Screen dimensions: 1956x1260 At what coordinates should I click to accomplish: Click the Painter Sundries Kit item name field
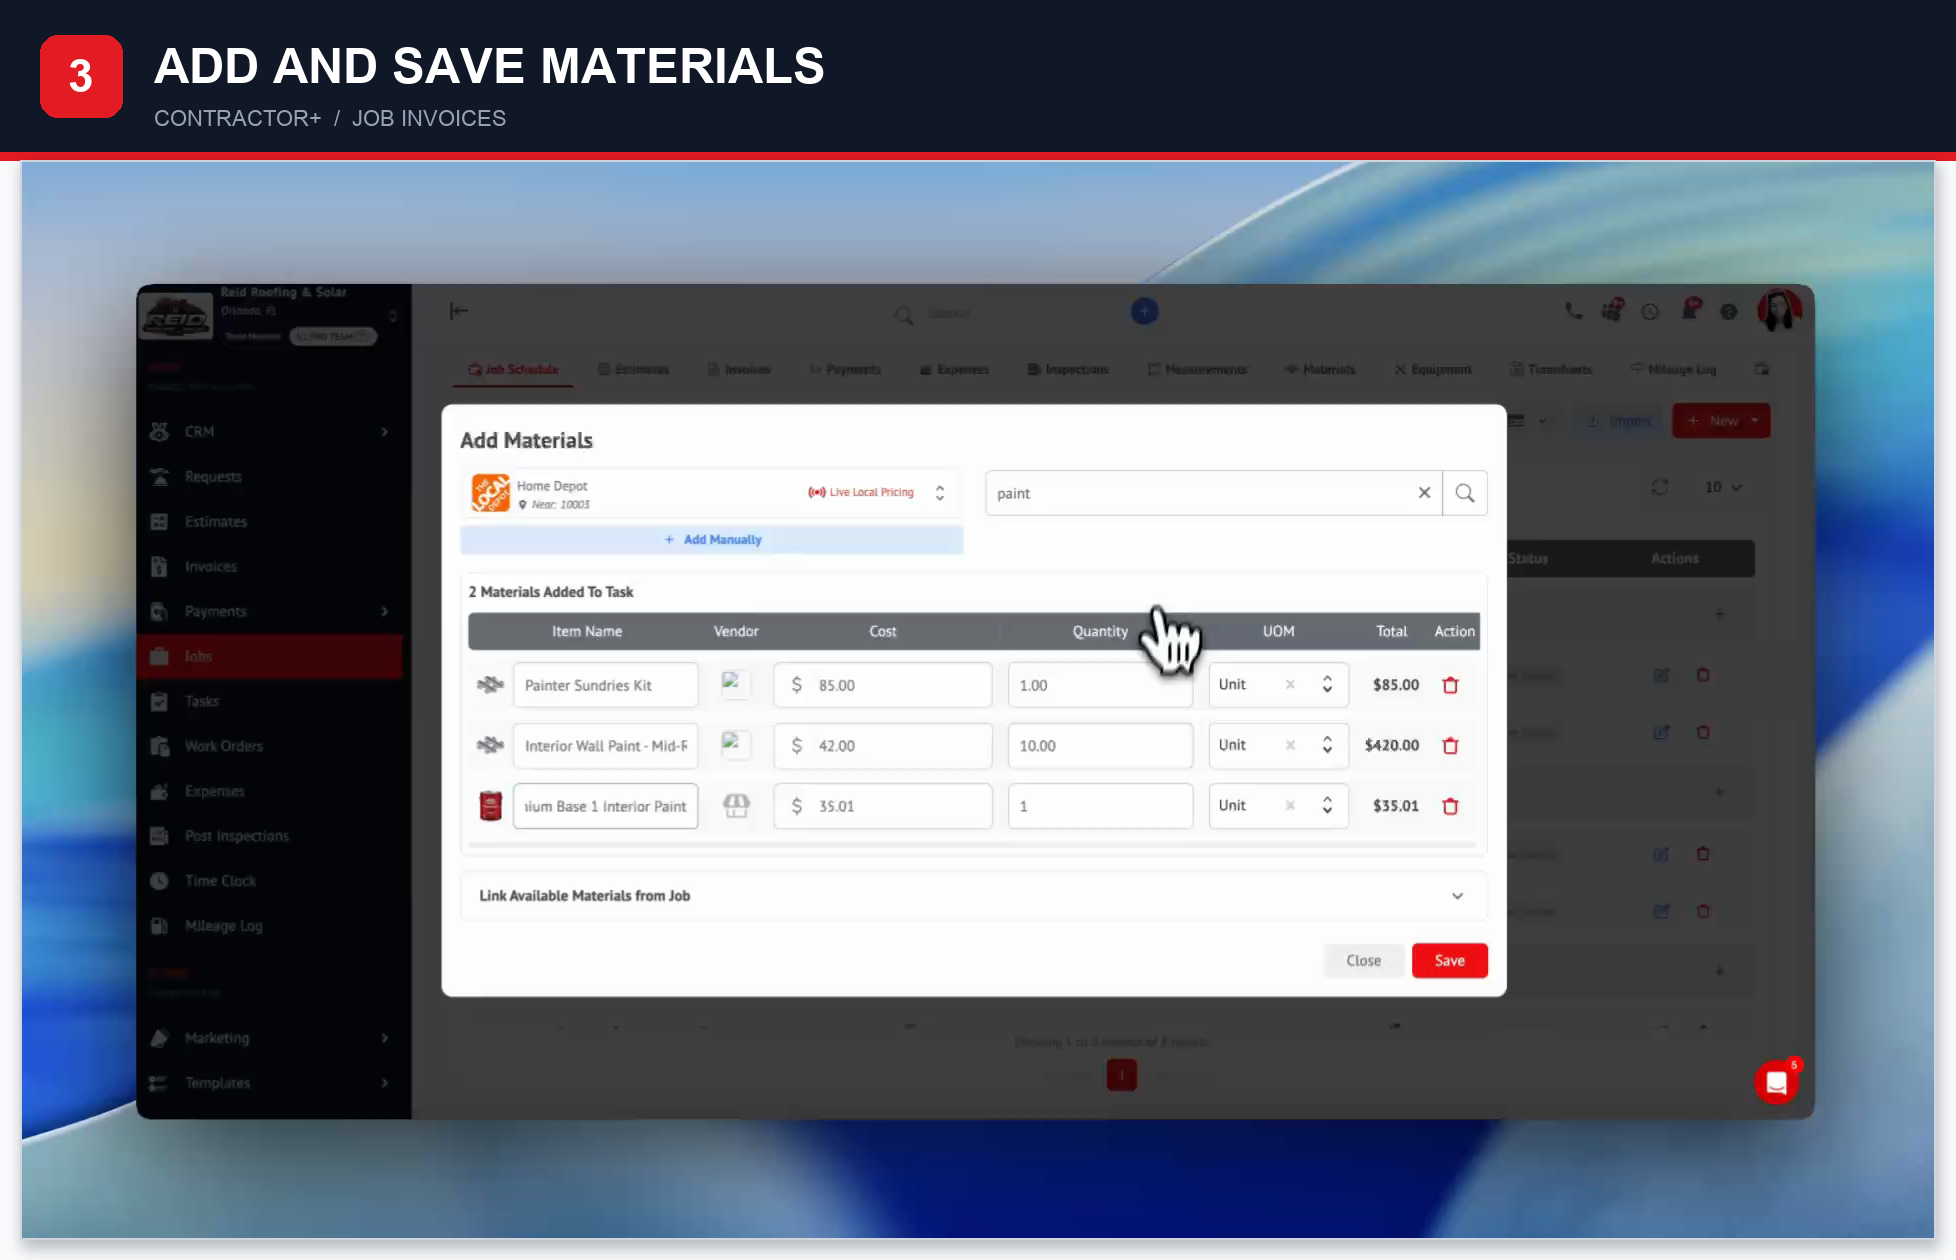[605, 685]
